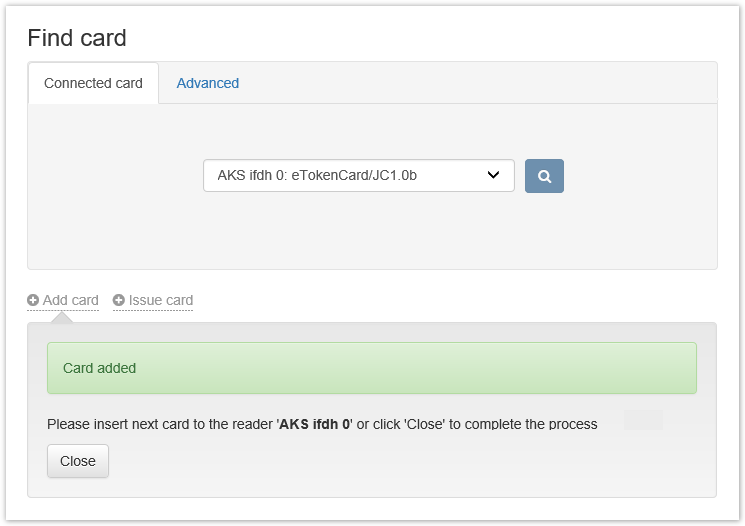
Task: Click the 'Please insert next card' instruction text
Action: coord(160,424)
